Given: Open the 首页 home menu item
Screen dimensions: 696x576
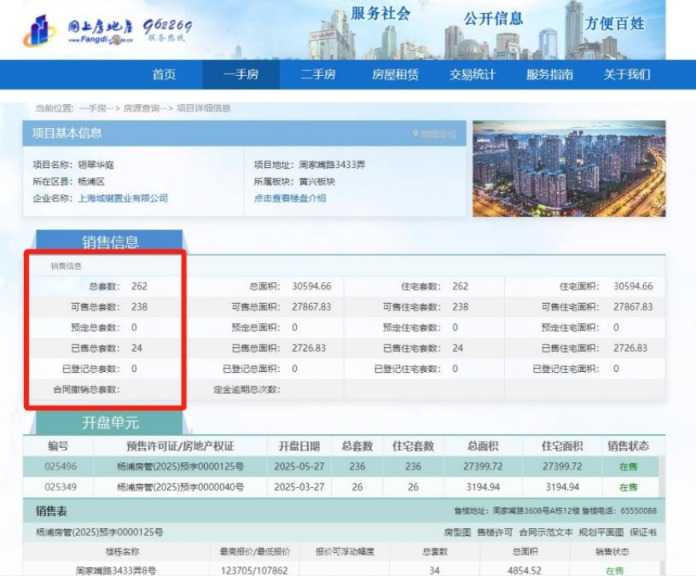Looking at the screenshot, I should click(164, 75).
